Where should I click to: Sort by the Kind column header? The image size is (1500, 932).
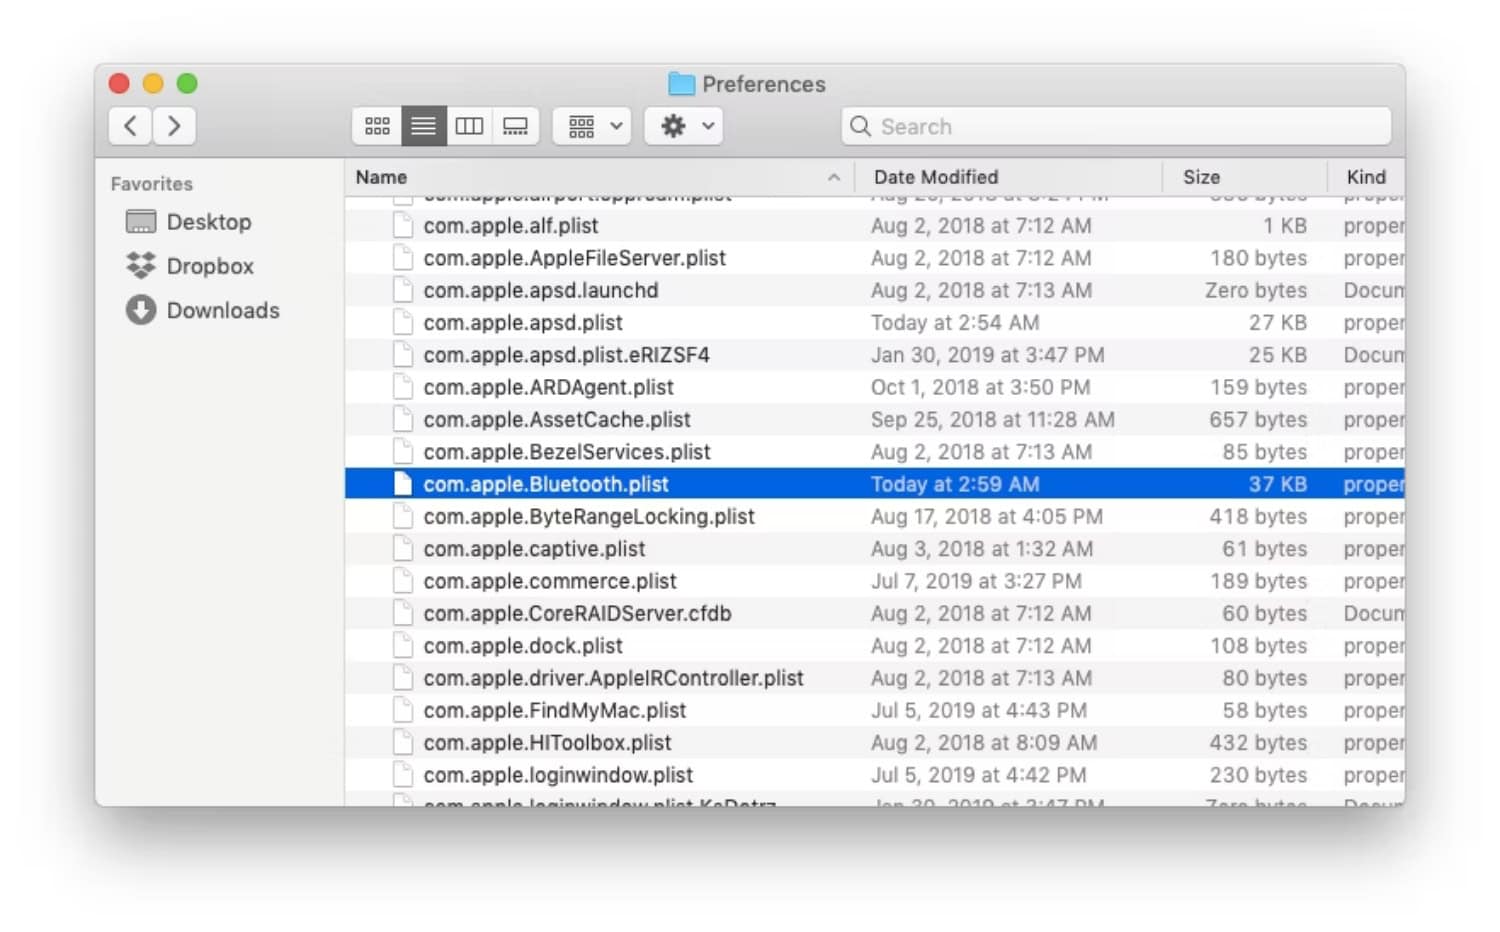(1366, 177)
